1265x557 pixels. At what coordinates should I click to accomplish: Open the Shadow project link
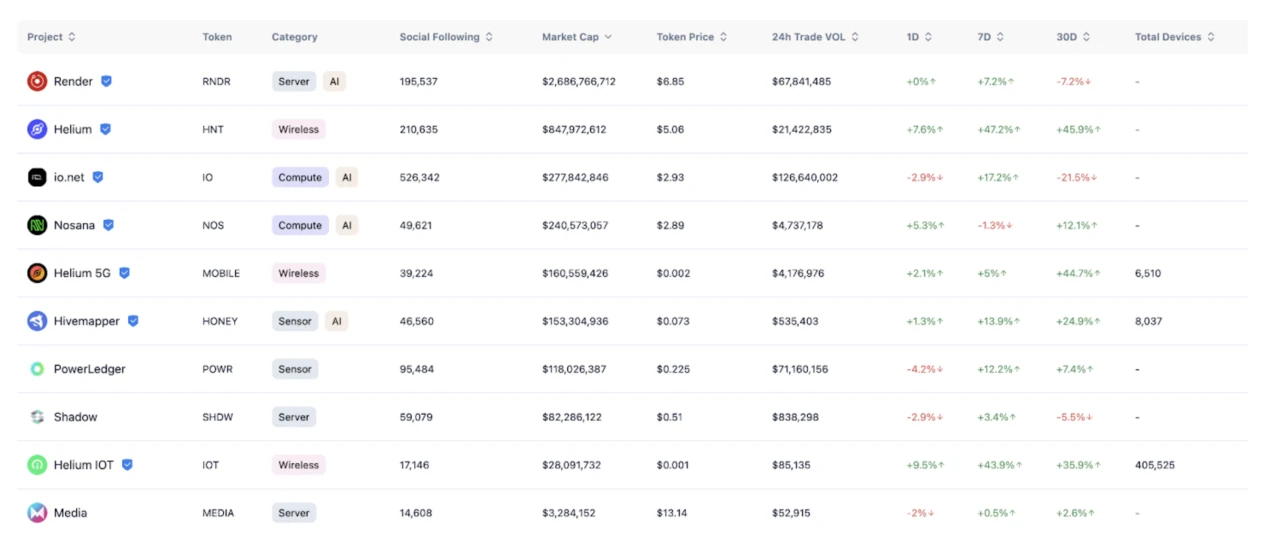pyautogui.click(x=75, y=417)
